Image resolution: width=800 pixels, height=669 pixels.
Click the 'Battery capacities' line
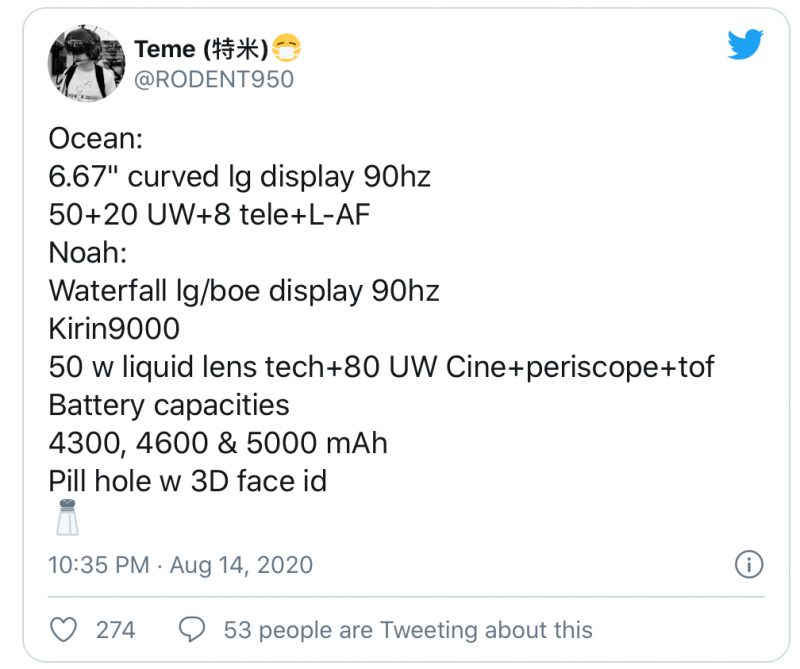coord(169,405)
